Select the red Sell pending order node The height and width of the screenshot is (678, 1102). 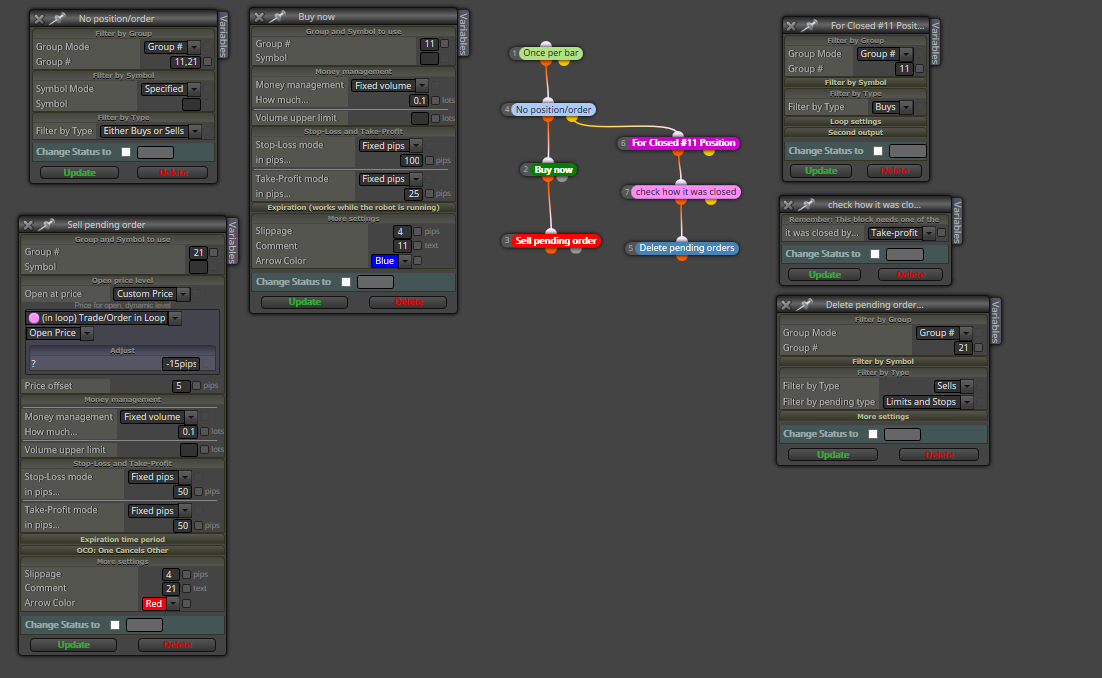point(555,240)
